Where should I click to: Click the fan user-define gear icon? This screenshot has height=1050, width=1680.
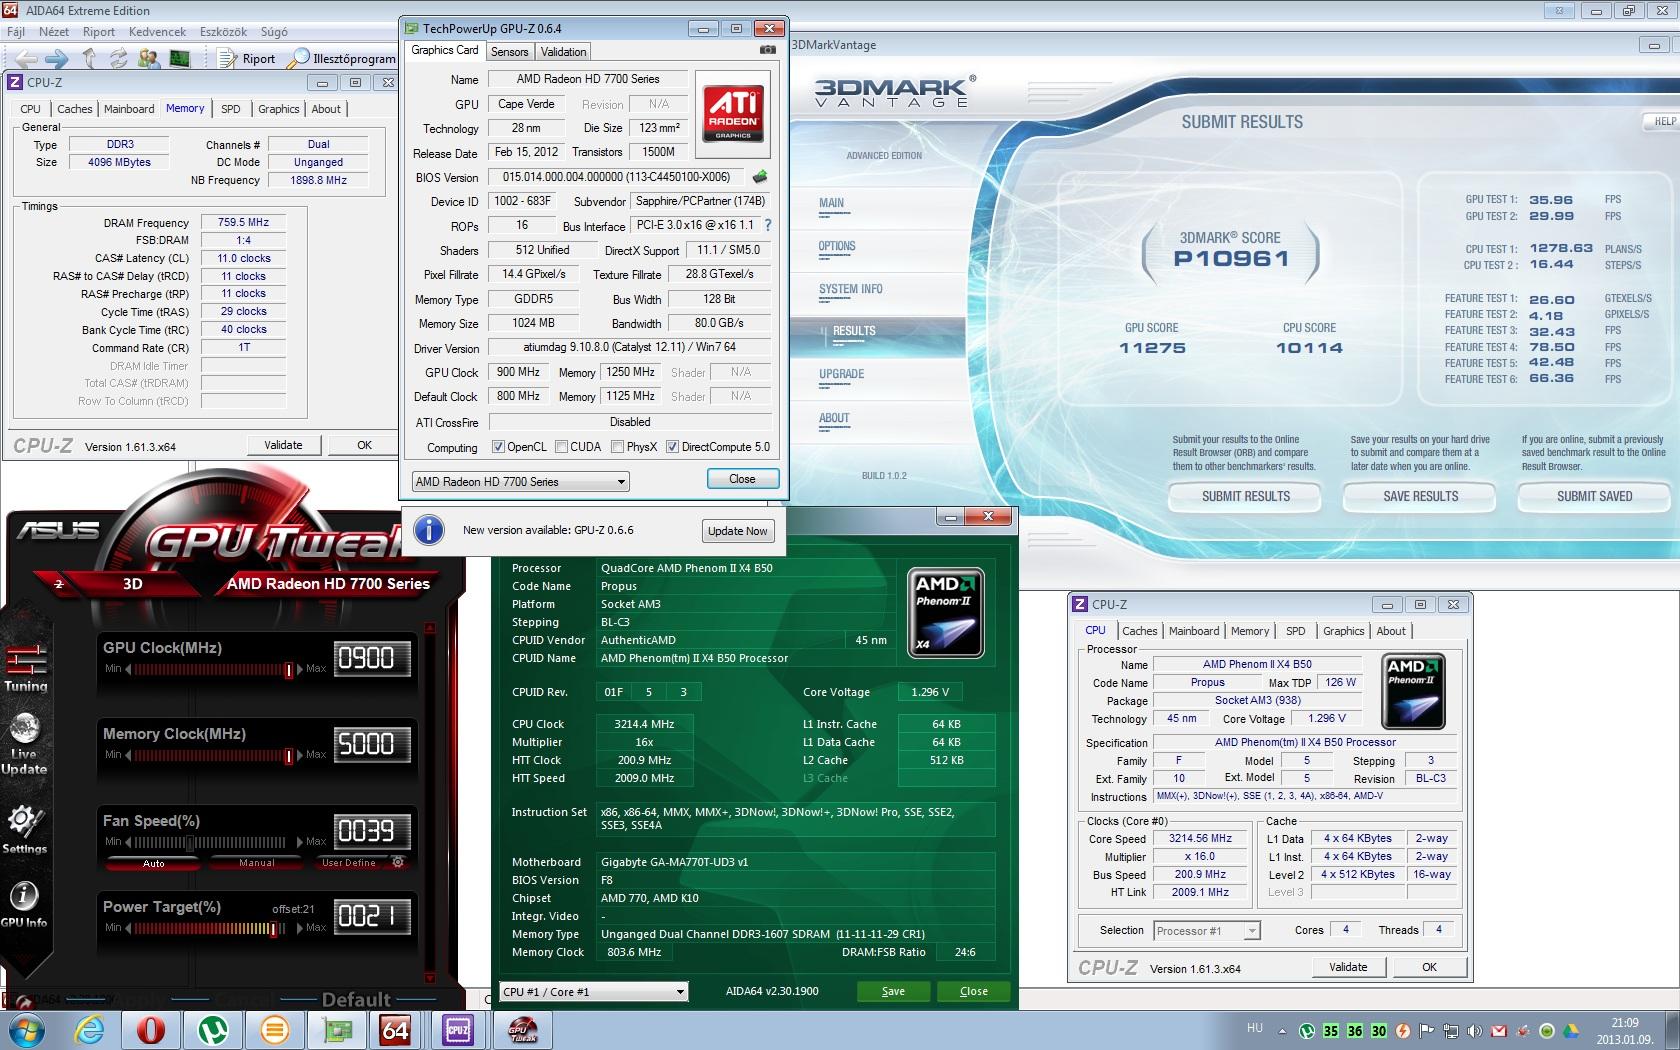pyautogui.click(x=398, y=862)
